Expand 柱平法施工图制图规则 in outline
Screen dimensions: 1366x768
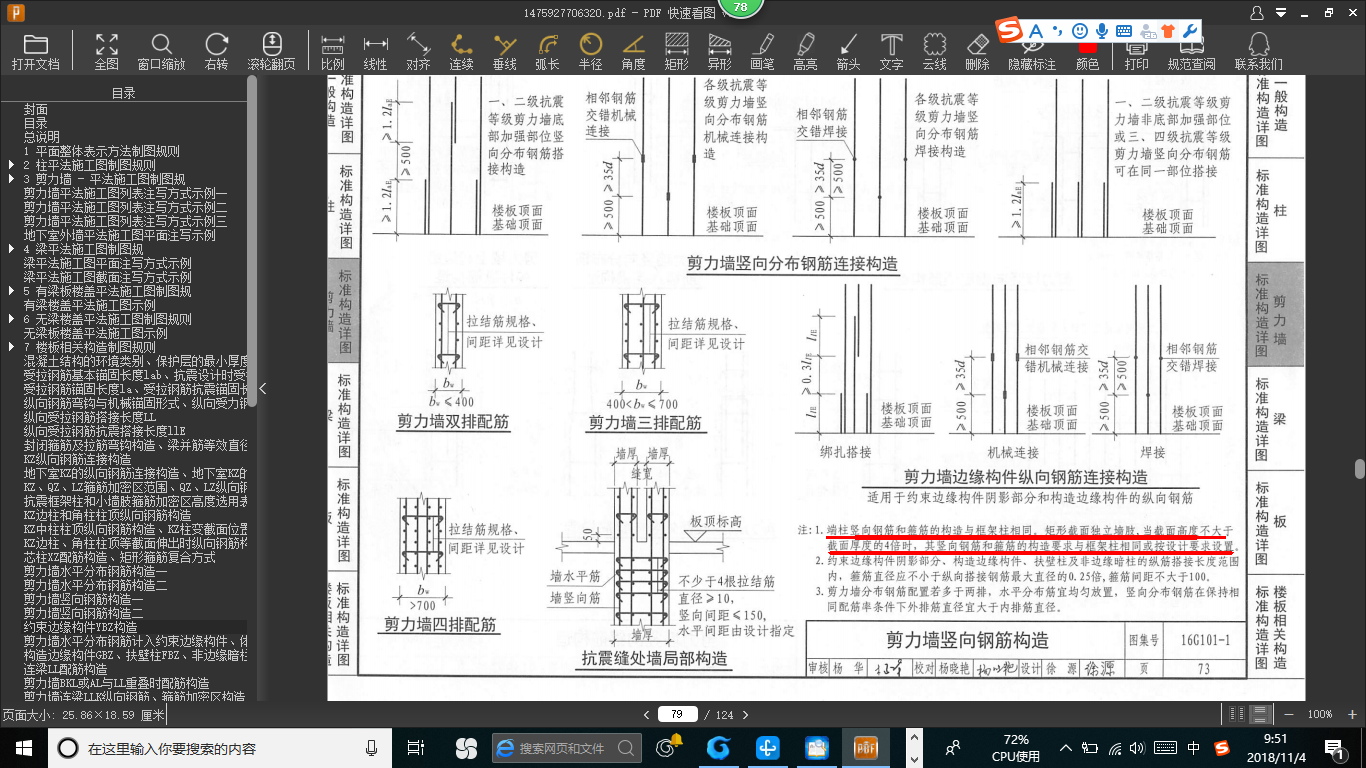tap(11, 165)
